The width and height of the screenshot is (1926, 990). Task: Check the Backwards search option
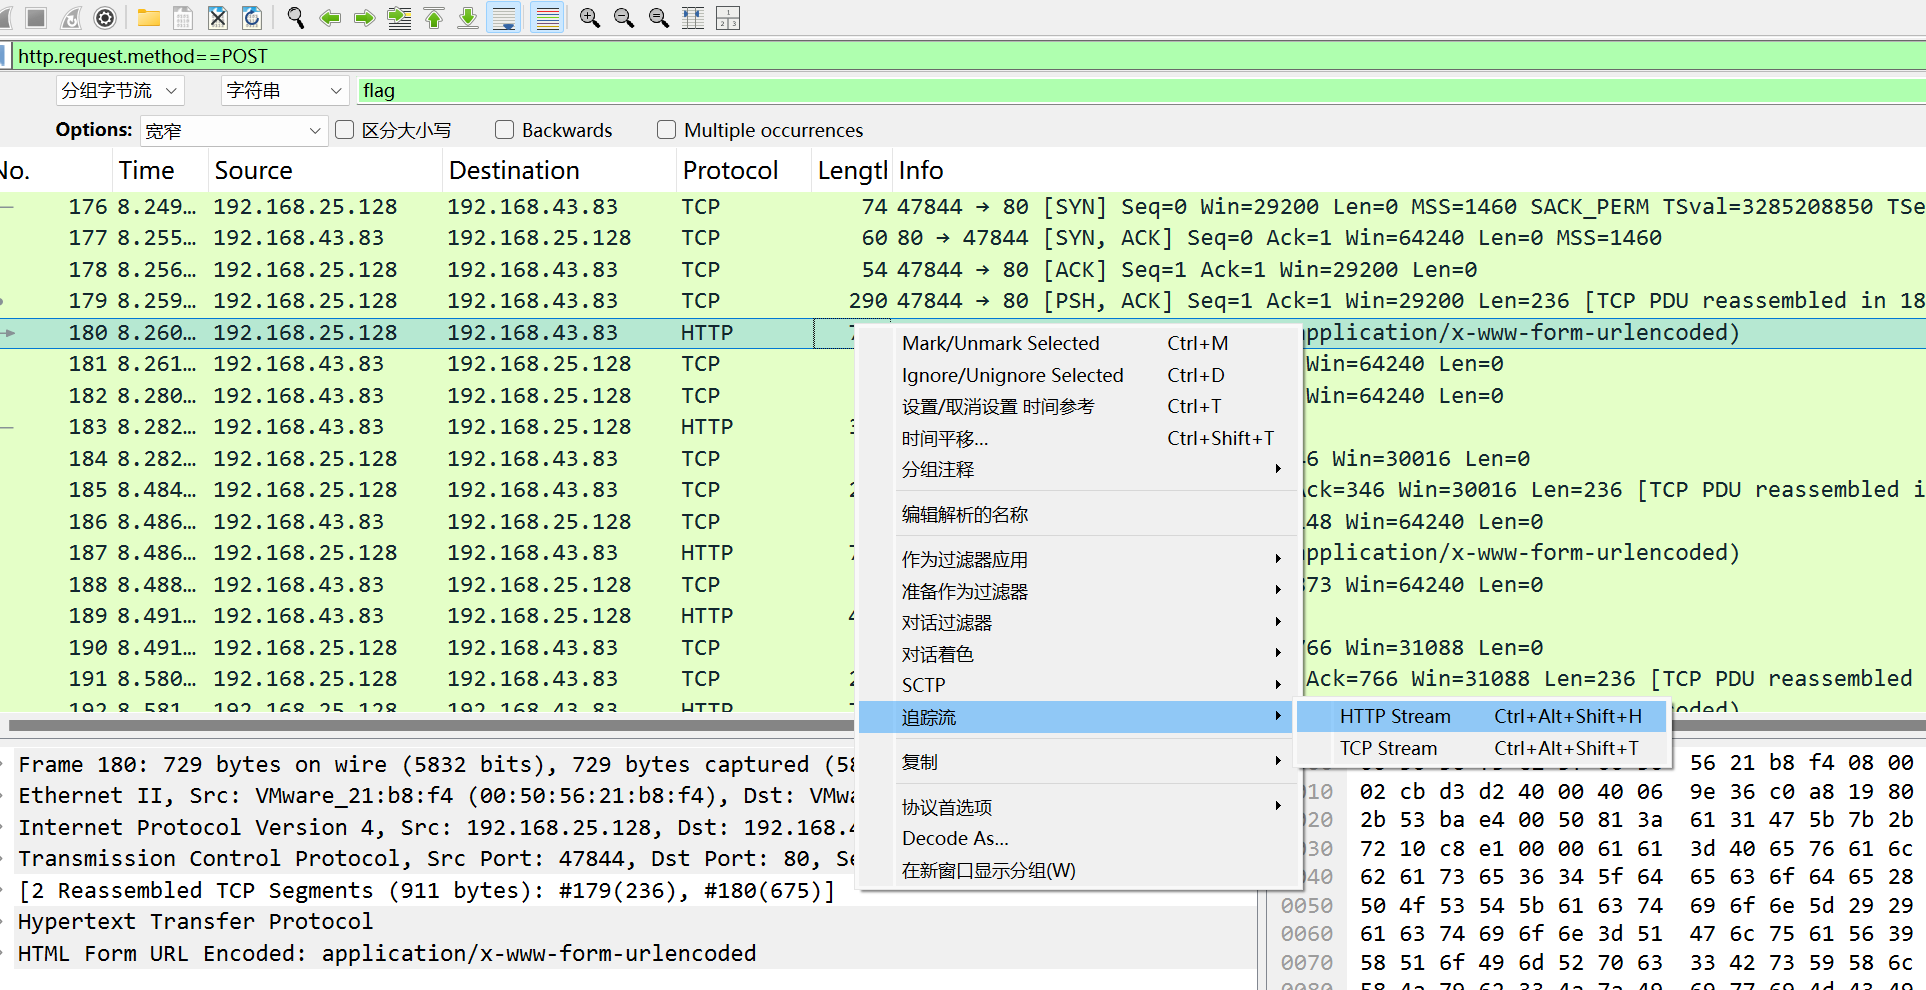[x=505, y=130]
